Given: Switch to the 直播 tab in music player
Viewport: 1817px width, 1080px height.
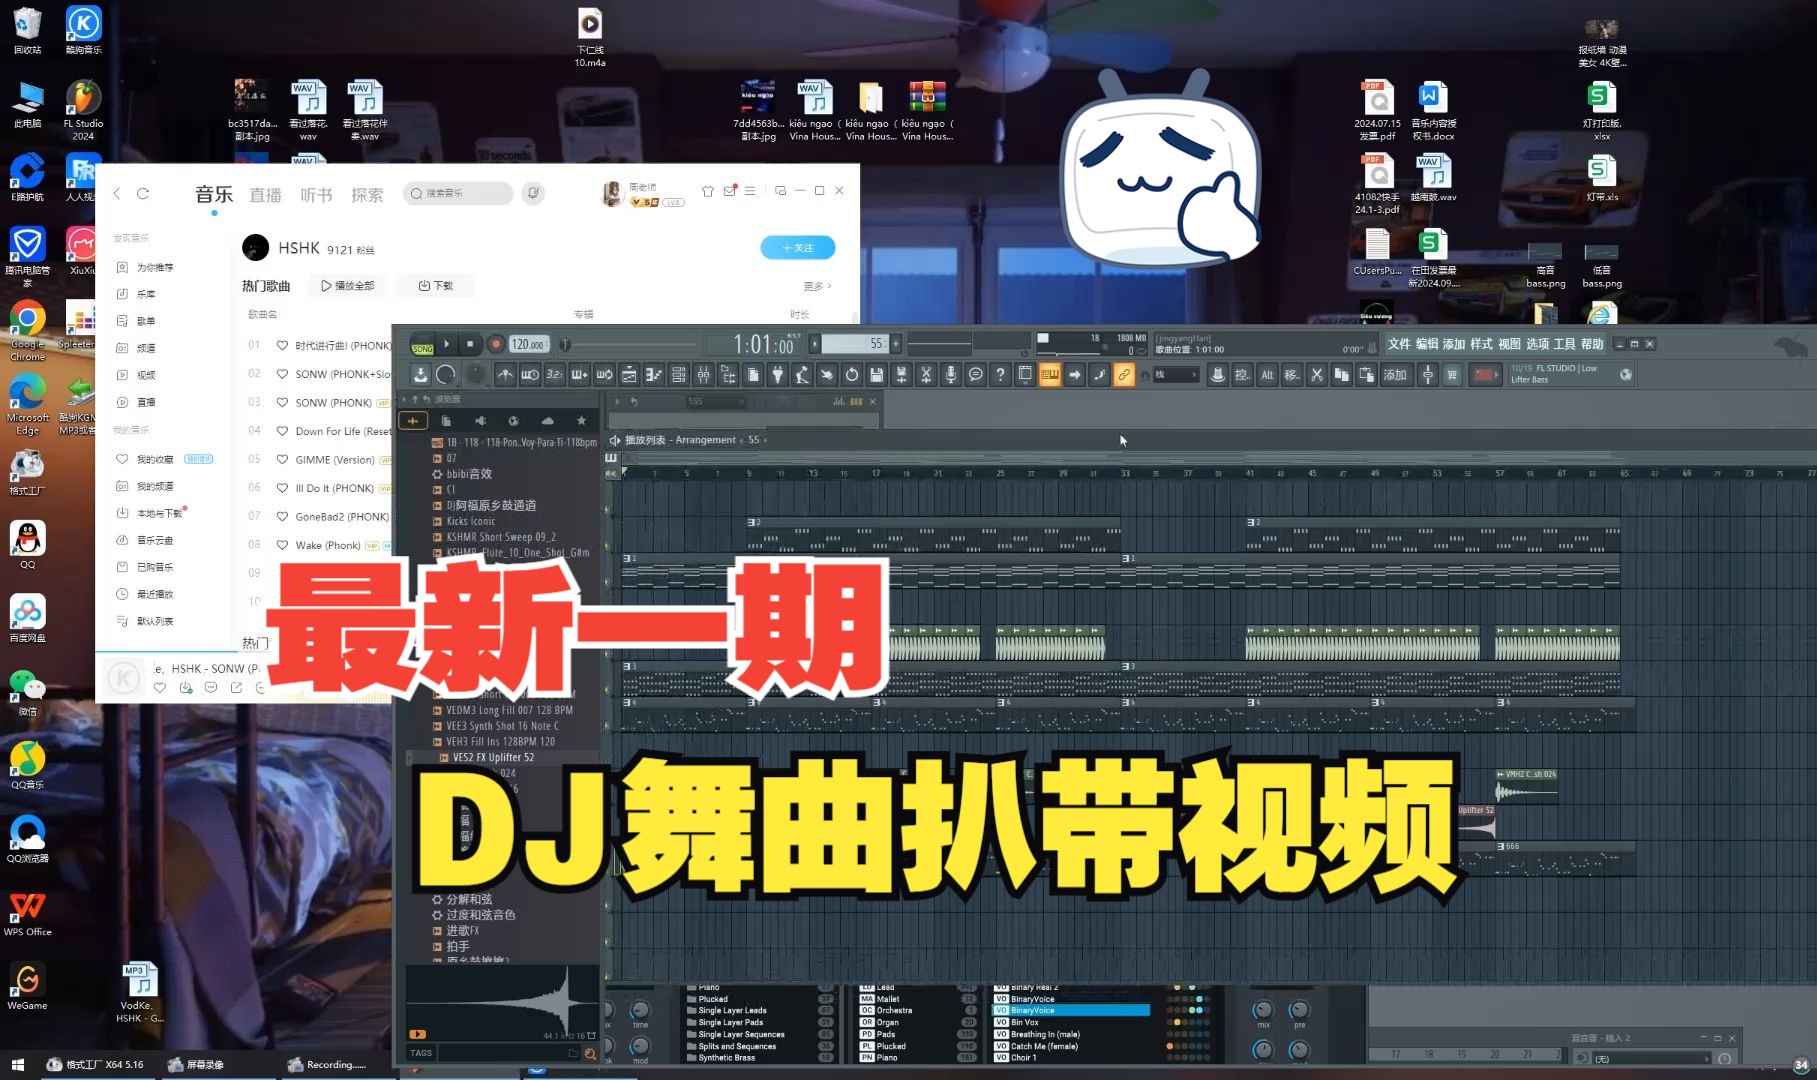Looking at the screenshot, I should coord(265,195).
